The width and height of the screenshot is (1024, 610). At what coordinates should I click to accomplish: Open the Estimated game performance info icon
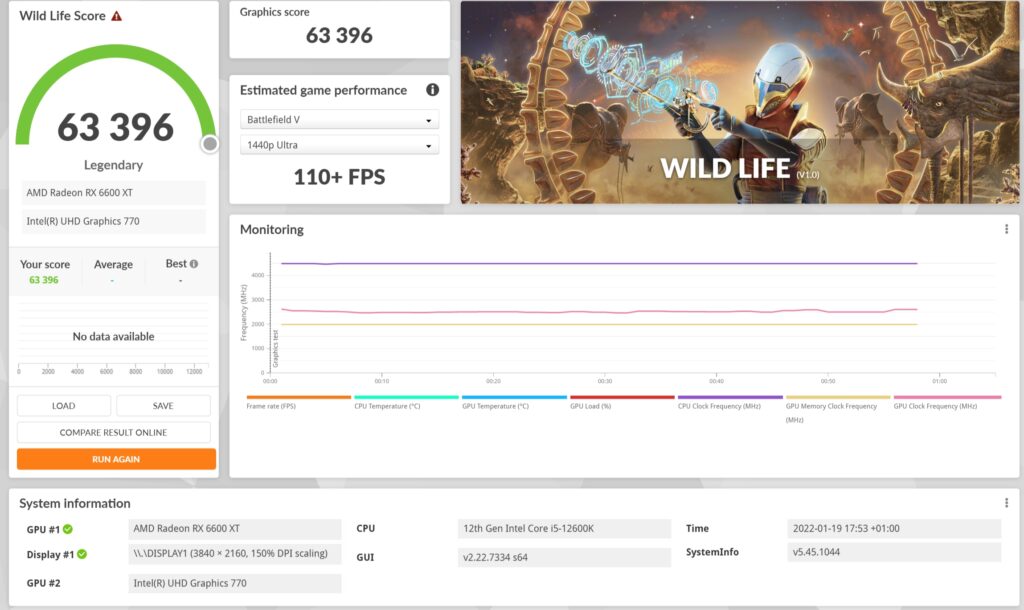tap(432, 89)
